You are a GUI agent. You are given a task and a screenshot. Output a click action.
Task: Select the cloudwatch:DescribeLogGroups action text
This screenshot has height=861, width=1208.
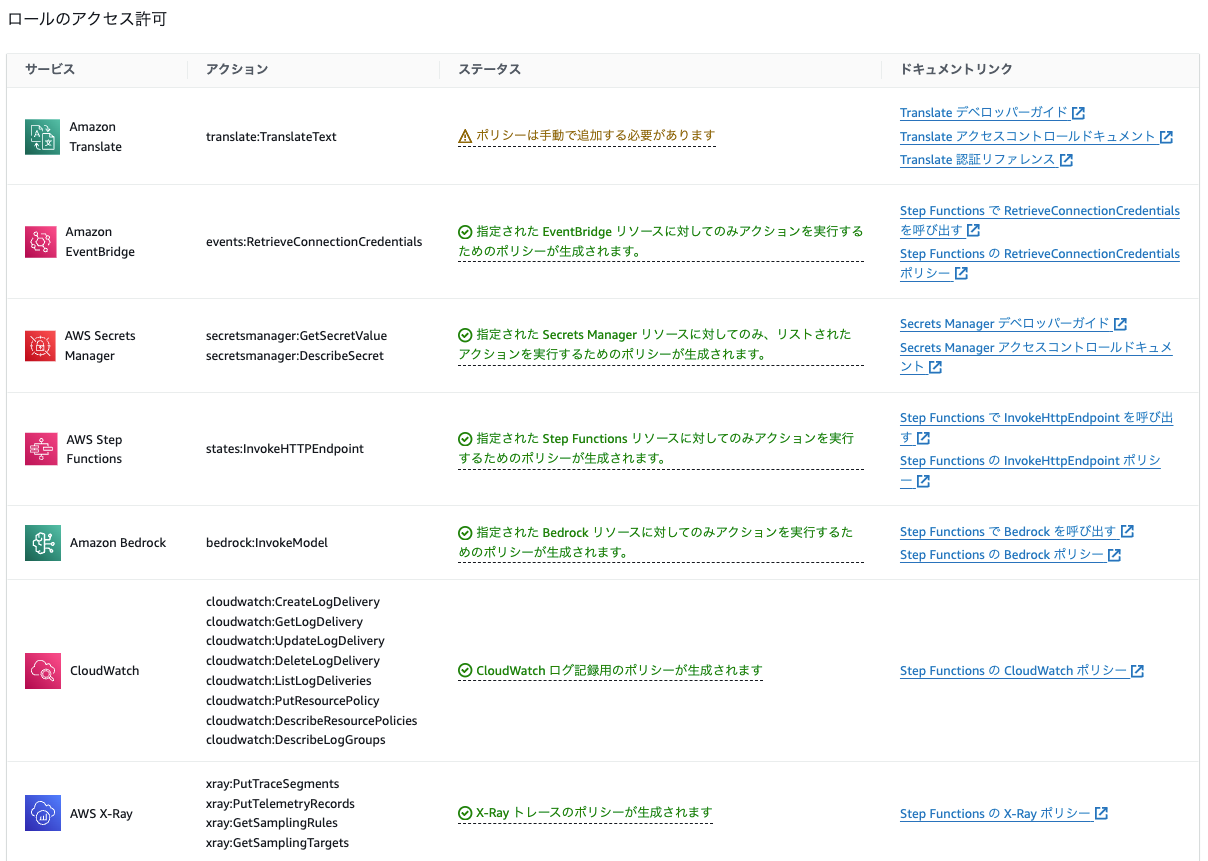296,740
